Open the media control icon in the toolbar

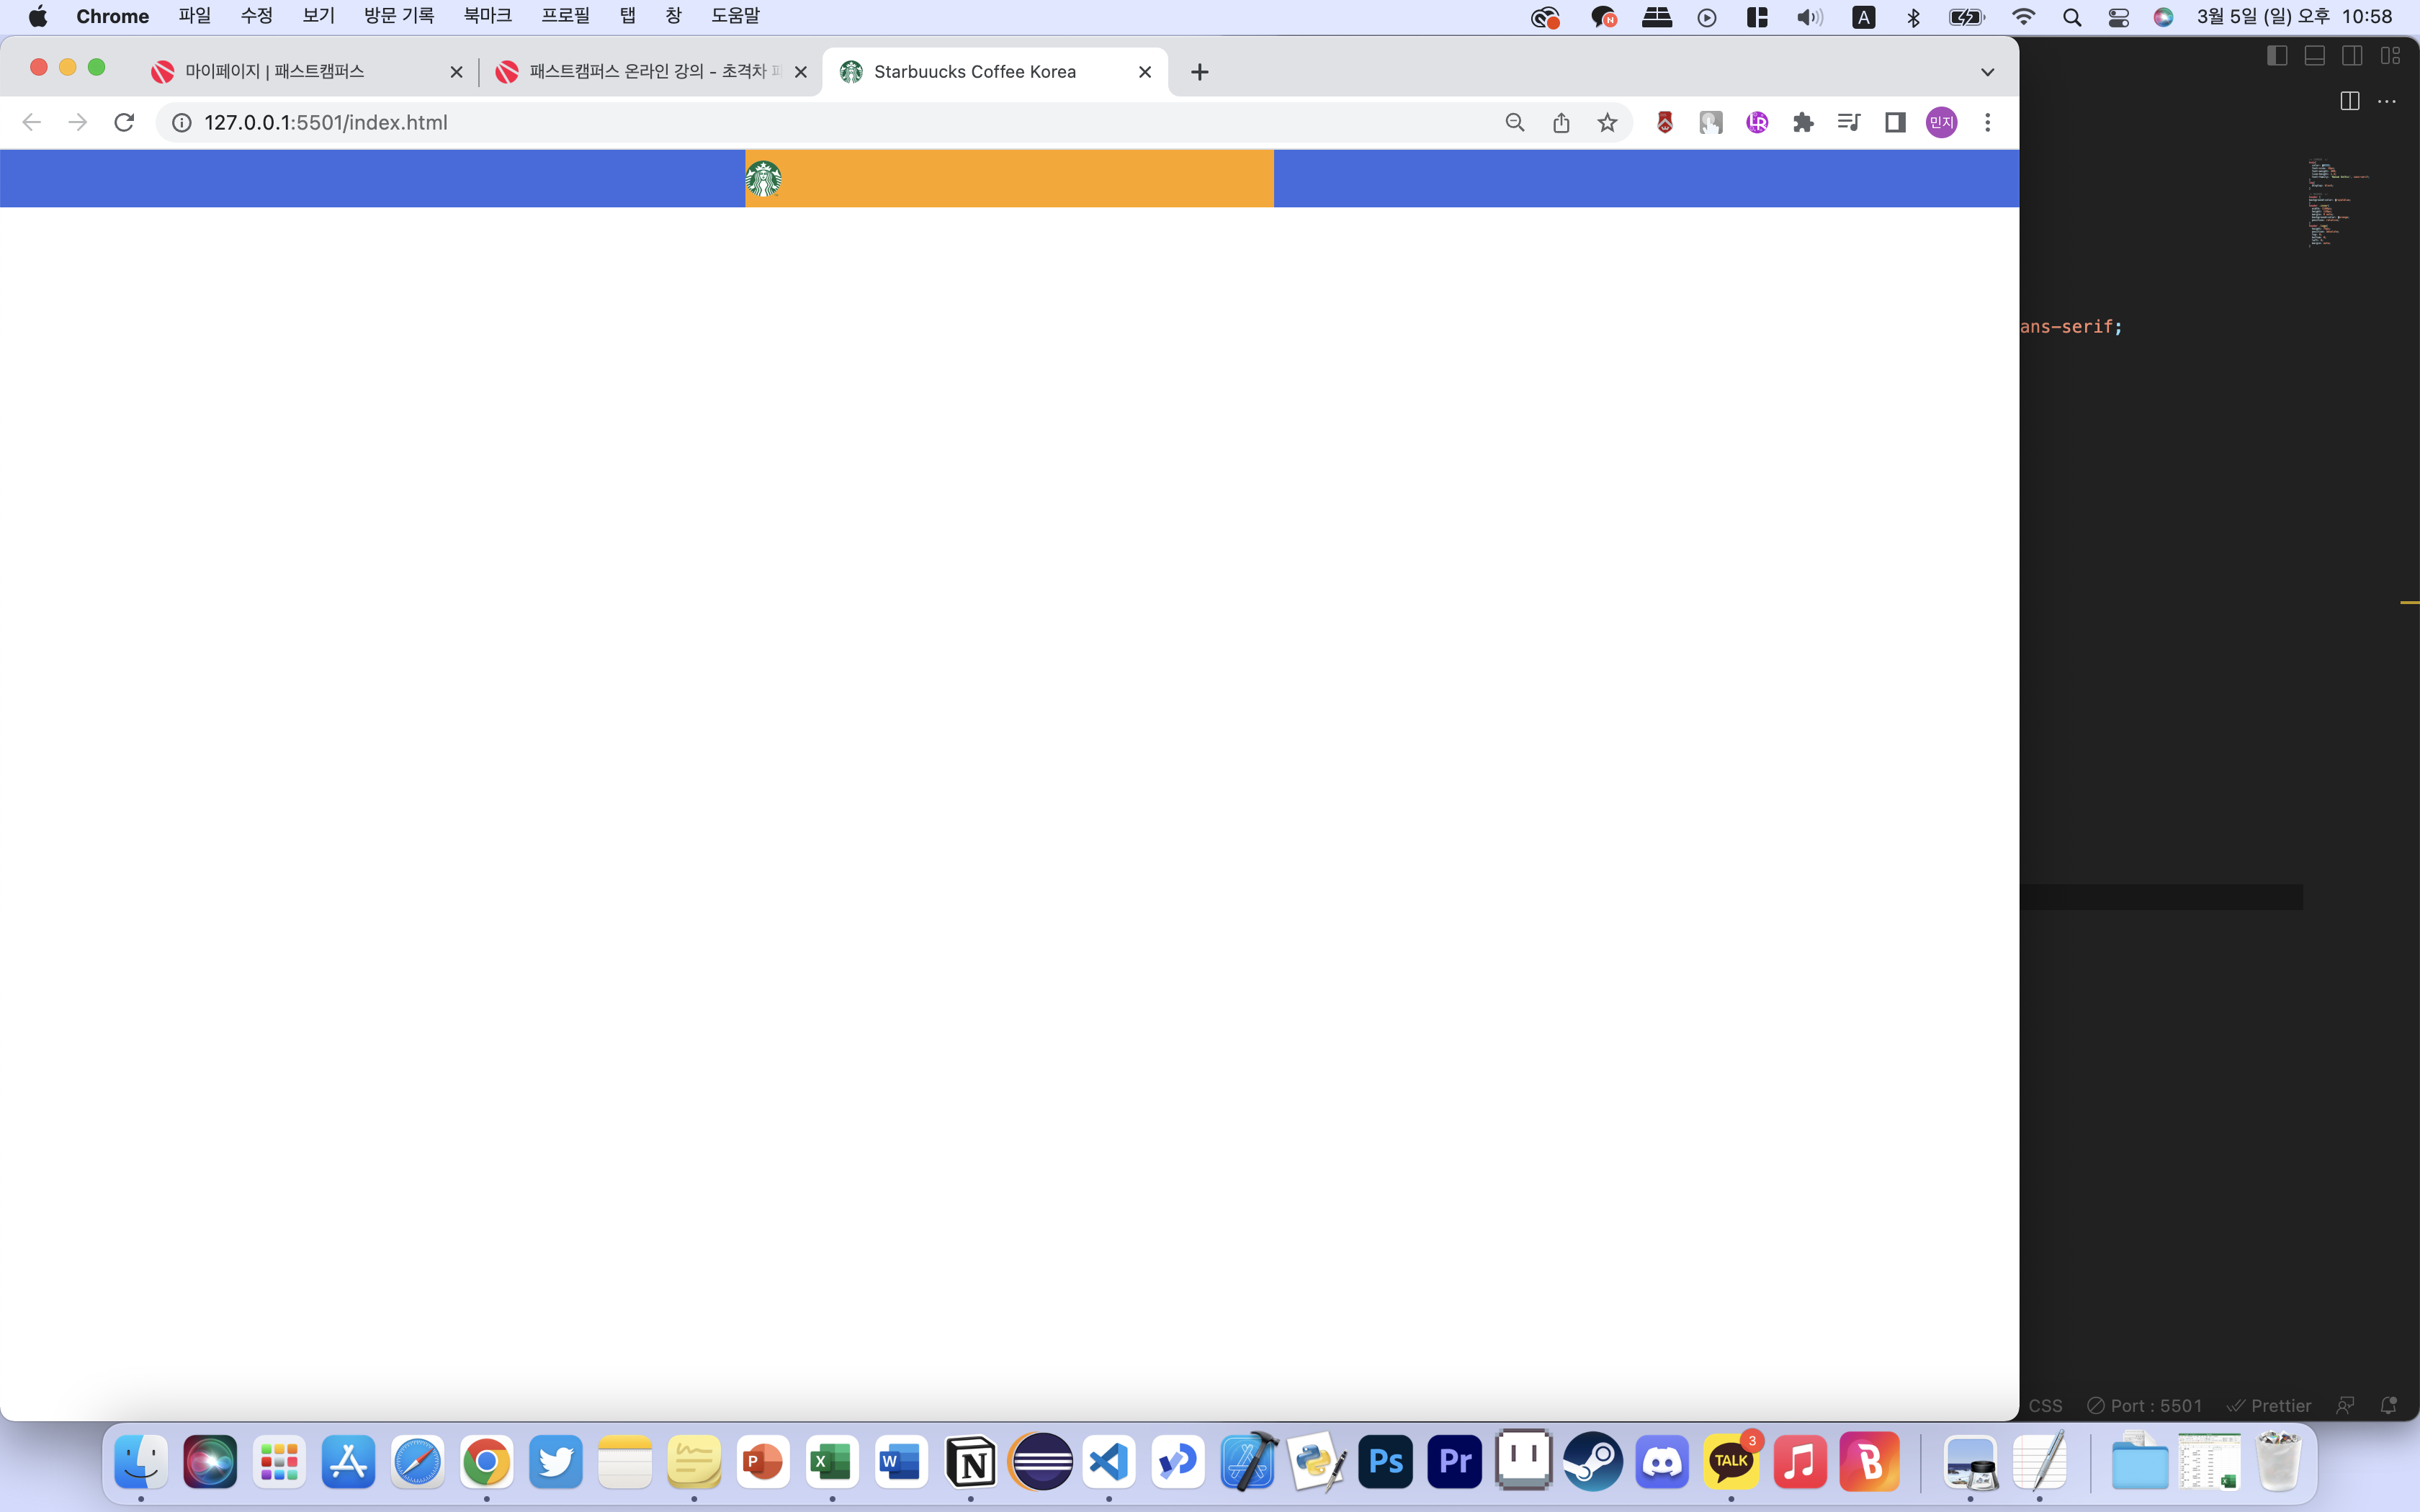point(1849,122)
